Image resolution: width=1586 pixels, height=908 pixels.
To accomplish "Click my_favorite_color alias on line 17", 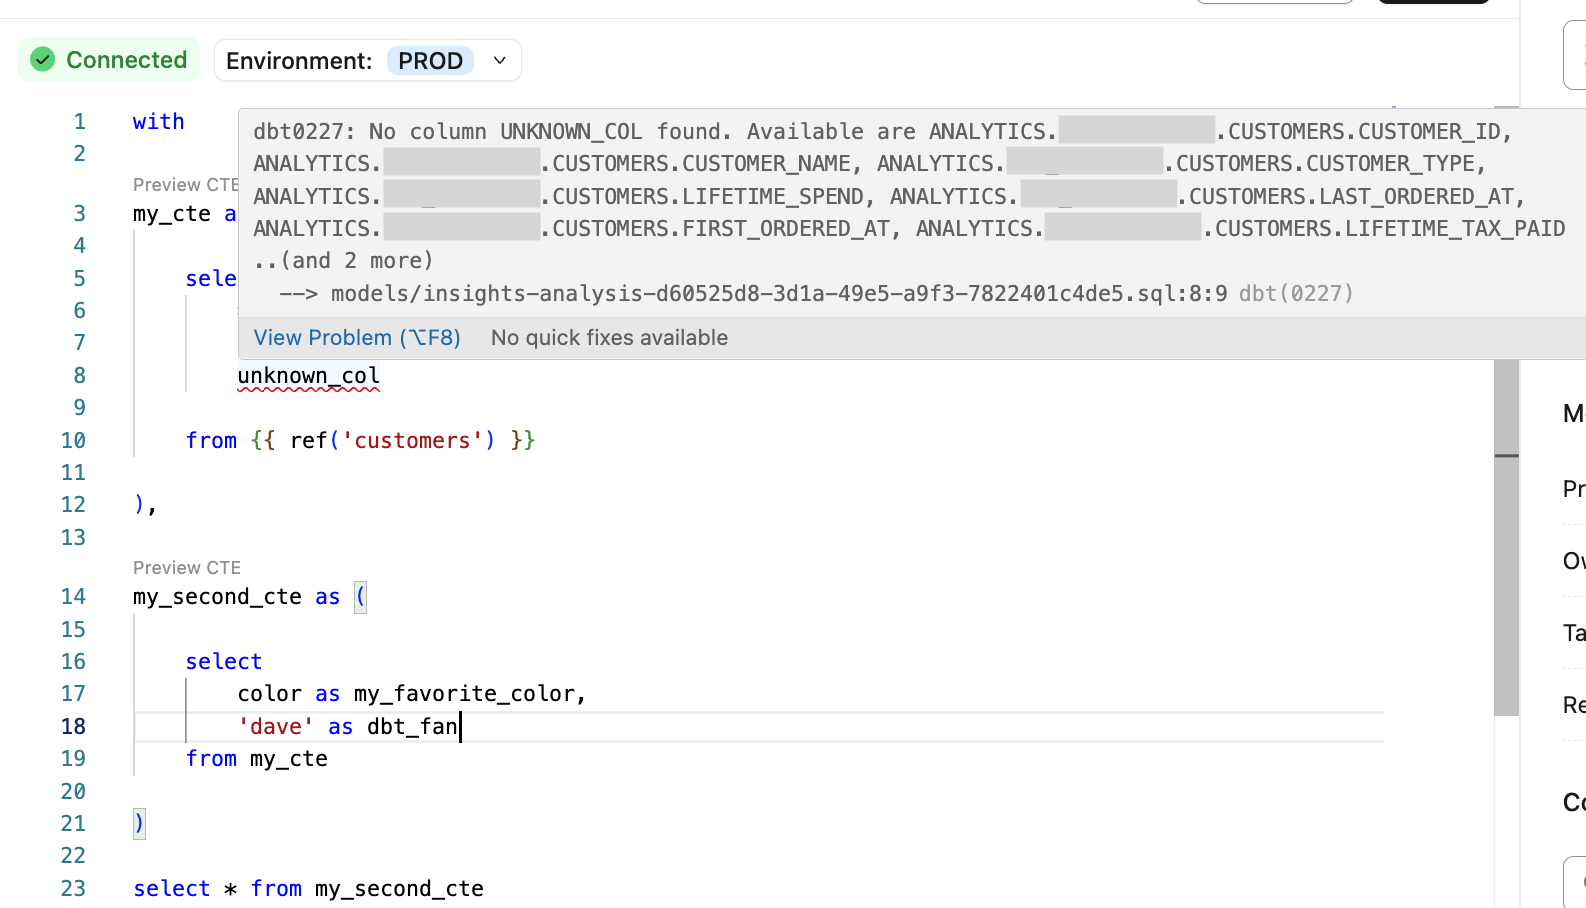I will pos(463,694).
